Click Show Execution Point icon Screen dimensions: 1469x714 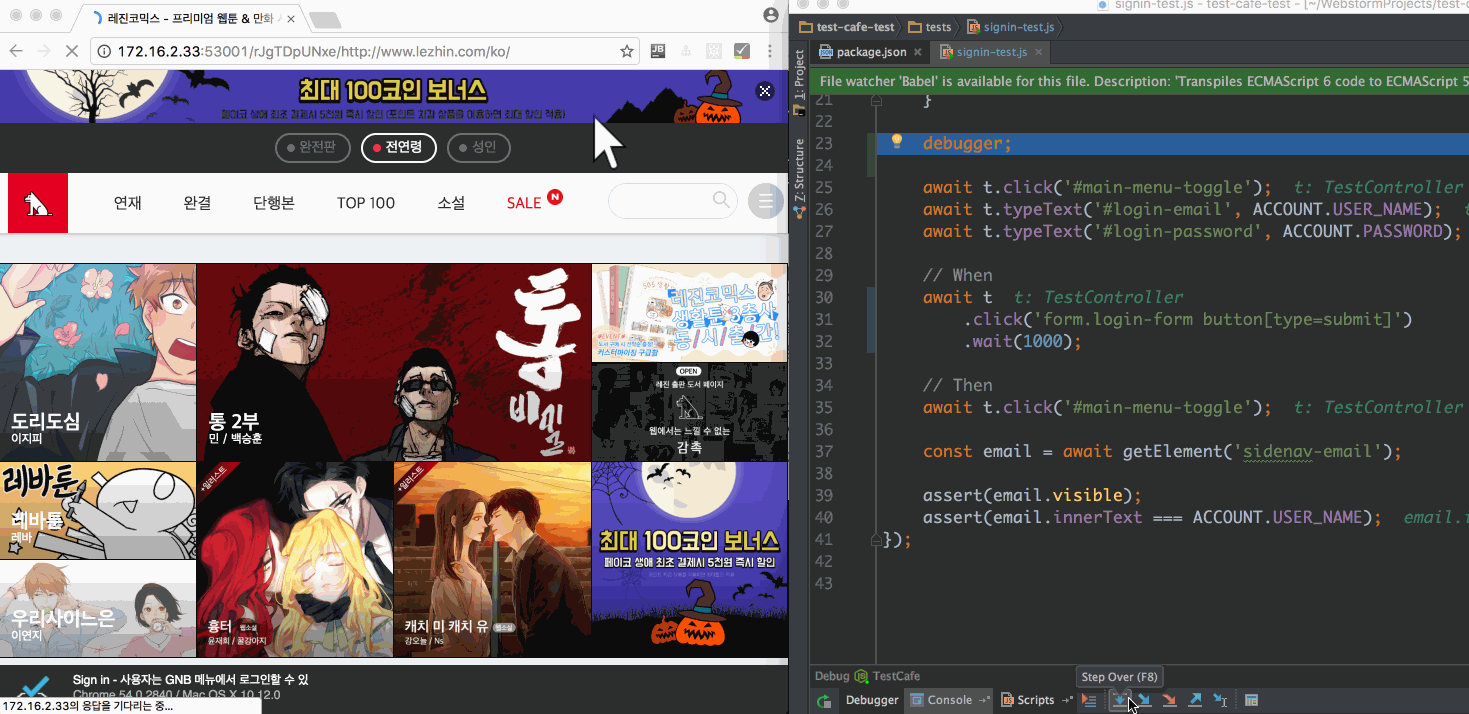click(1090, 700)
